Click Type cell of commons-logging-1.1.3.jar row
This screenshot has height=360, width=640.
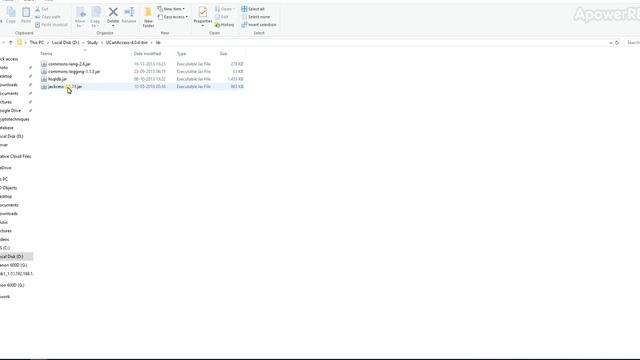coord(193,72)
